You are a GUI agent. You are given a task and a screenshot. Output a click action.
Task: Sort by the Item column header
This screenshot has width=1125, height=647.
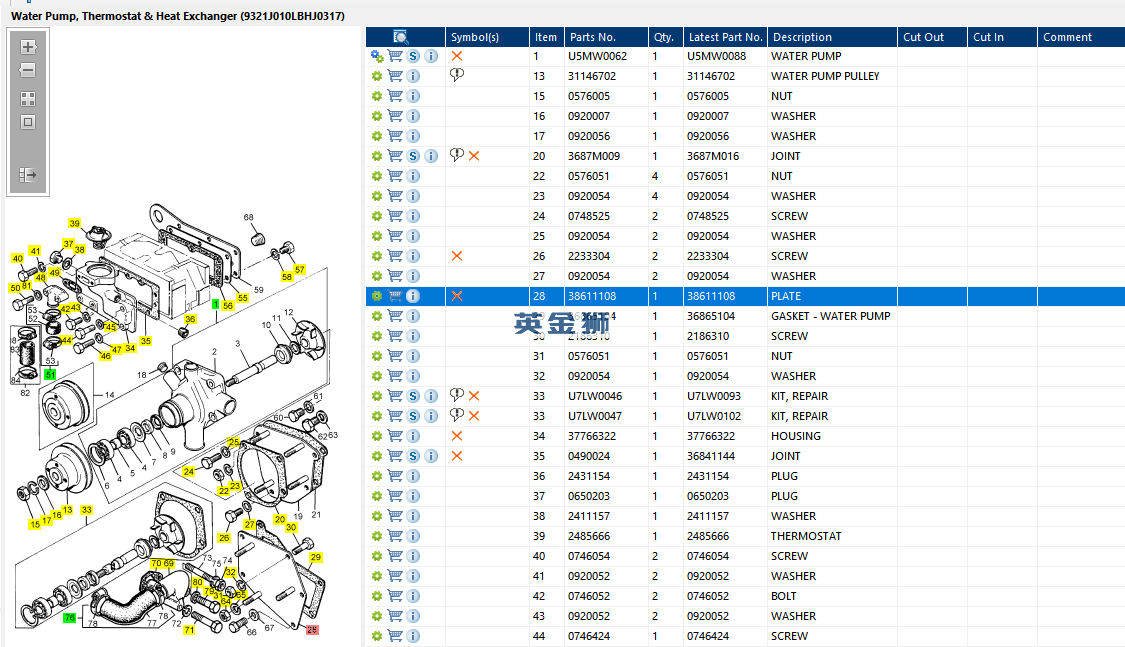point(545,37)
